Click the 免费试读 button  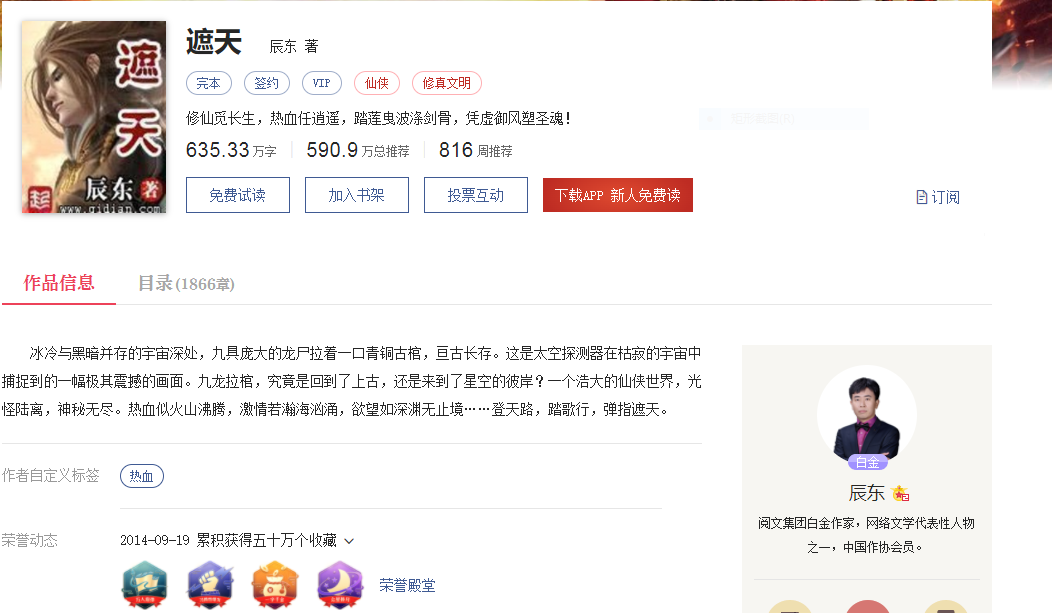coord(238,195)
